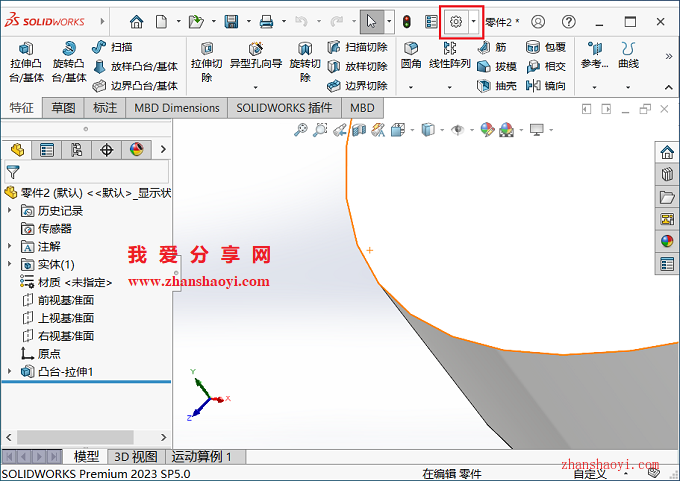Choose the 相交 intersect tool
Image resolution: width=680 pixels, height=481 pixels.
pos(546,66)
